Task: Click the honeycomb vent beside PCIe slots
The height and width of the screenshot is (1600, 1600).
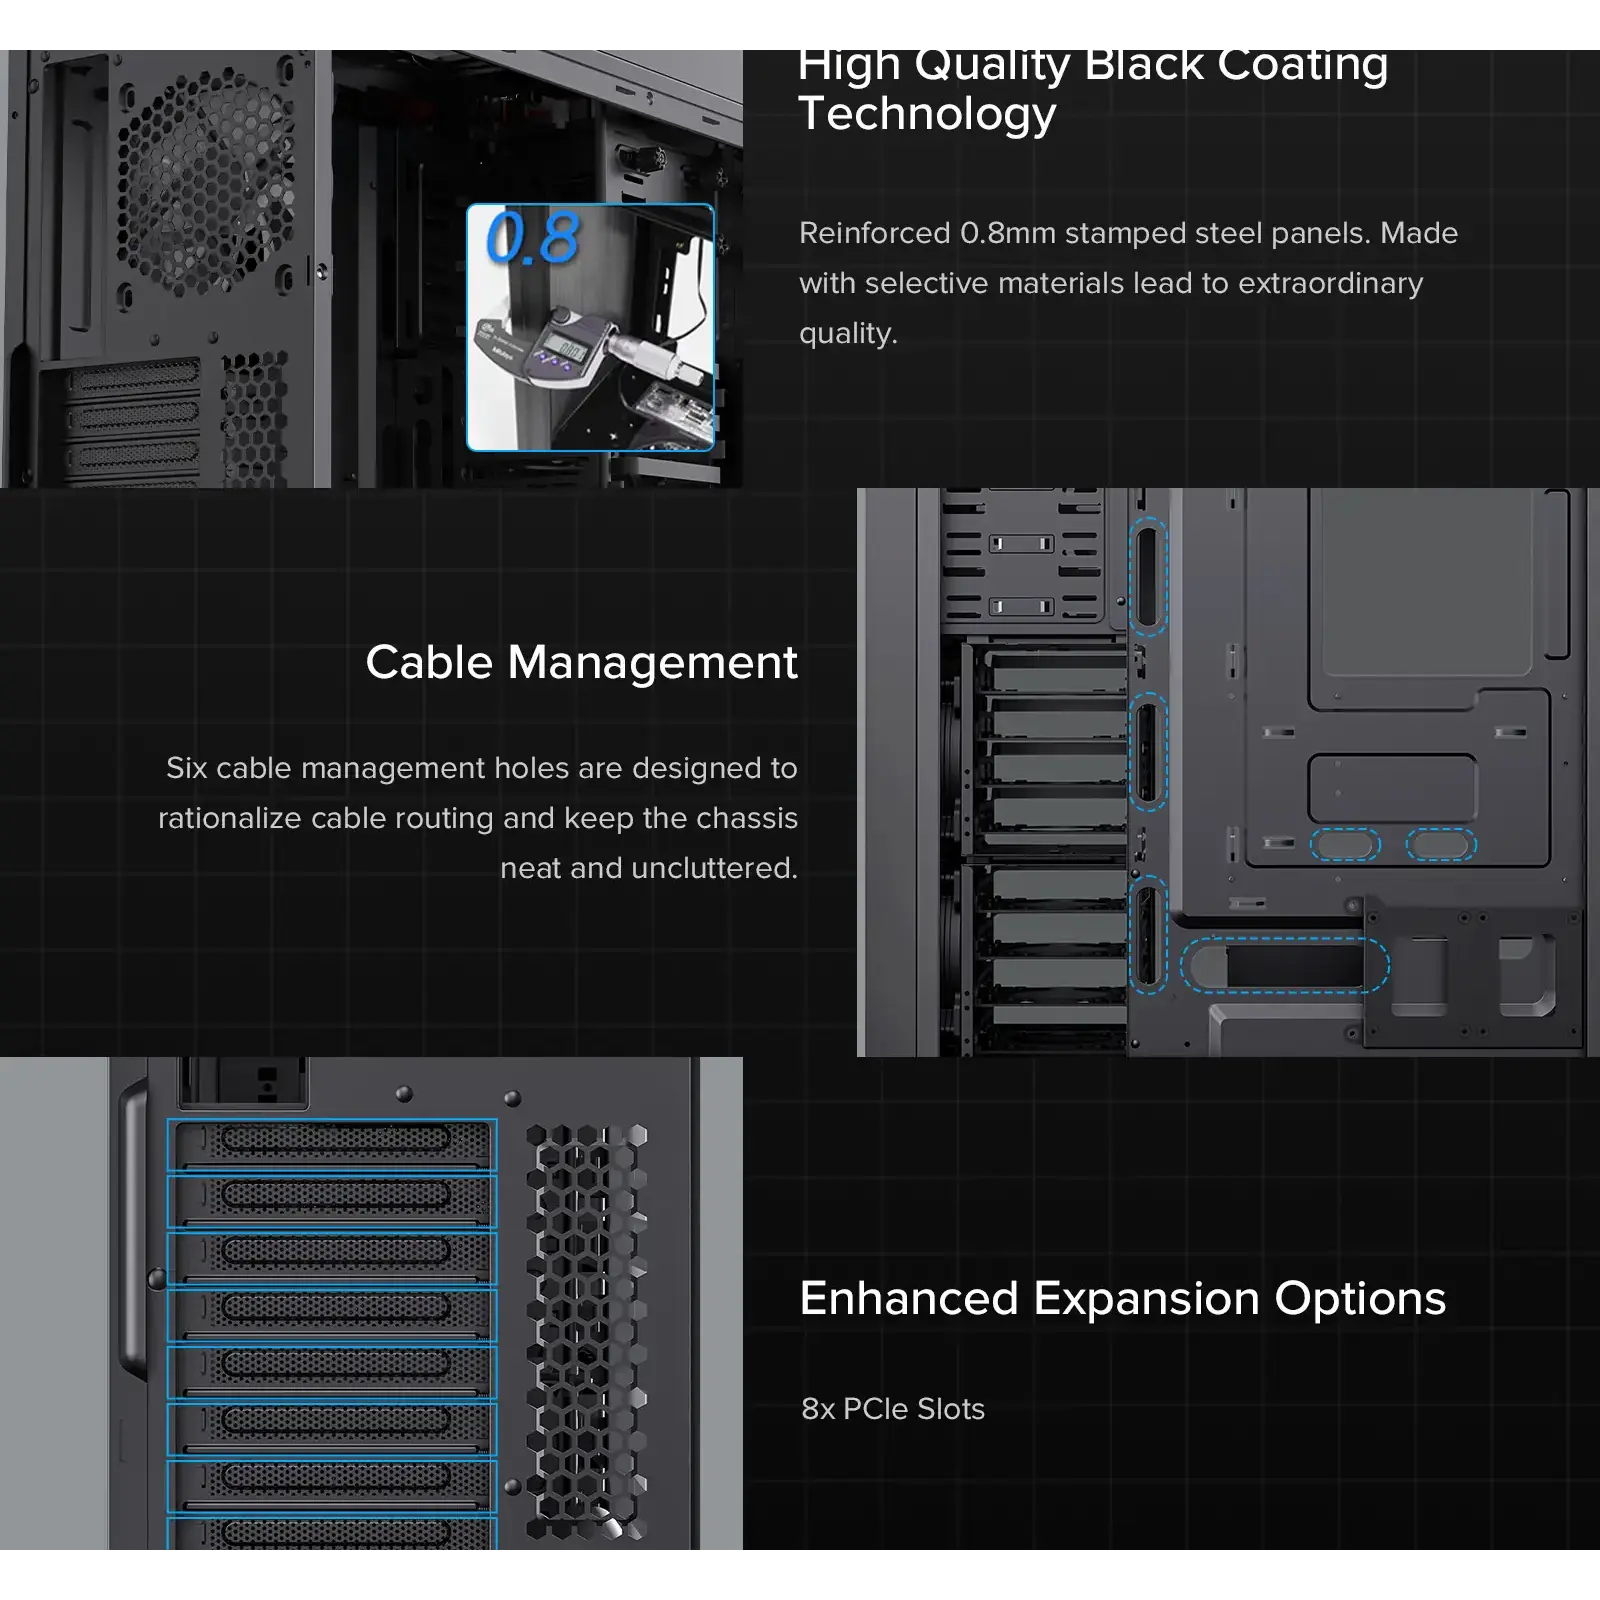Action: tap(587, 1330)
